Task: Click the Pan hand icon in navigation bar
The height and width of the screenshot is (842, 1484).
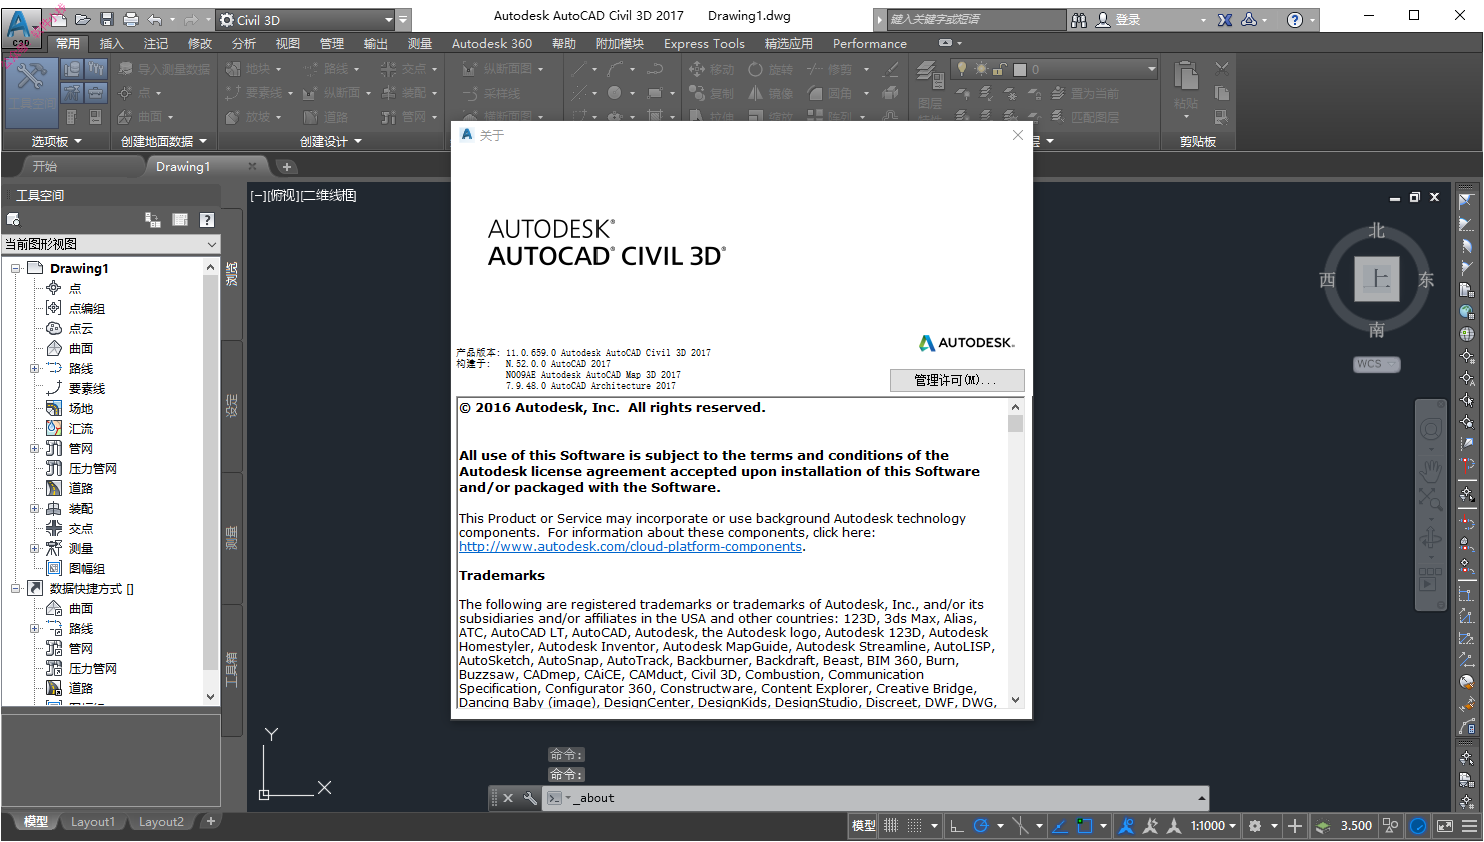Action: [1431, 469]
